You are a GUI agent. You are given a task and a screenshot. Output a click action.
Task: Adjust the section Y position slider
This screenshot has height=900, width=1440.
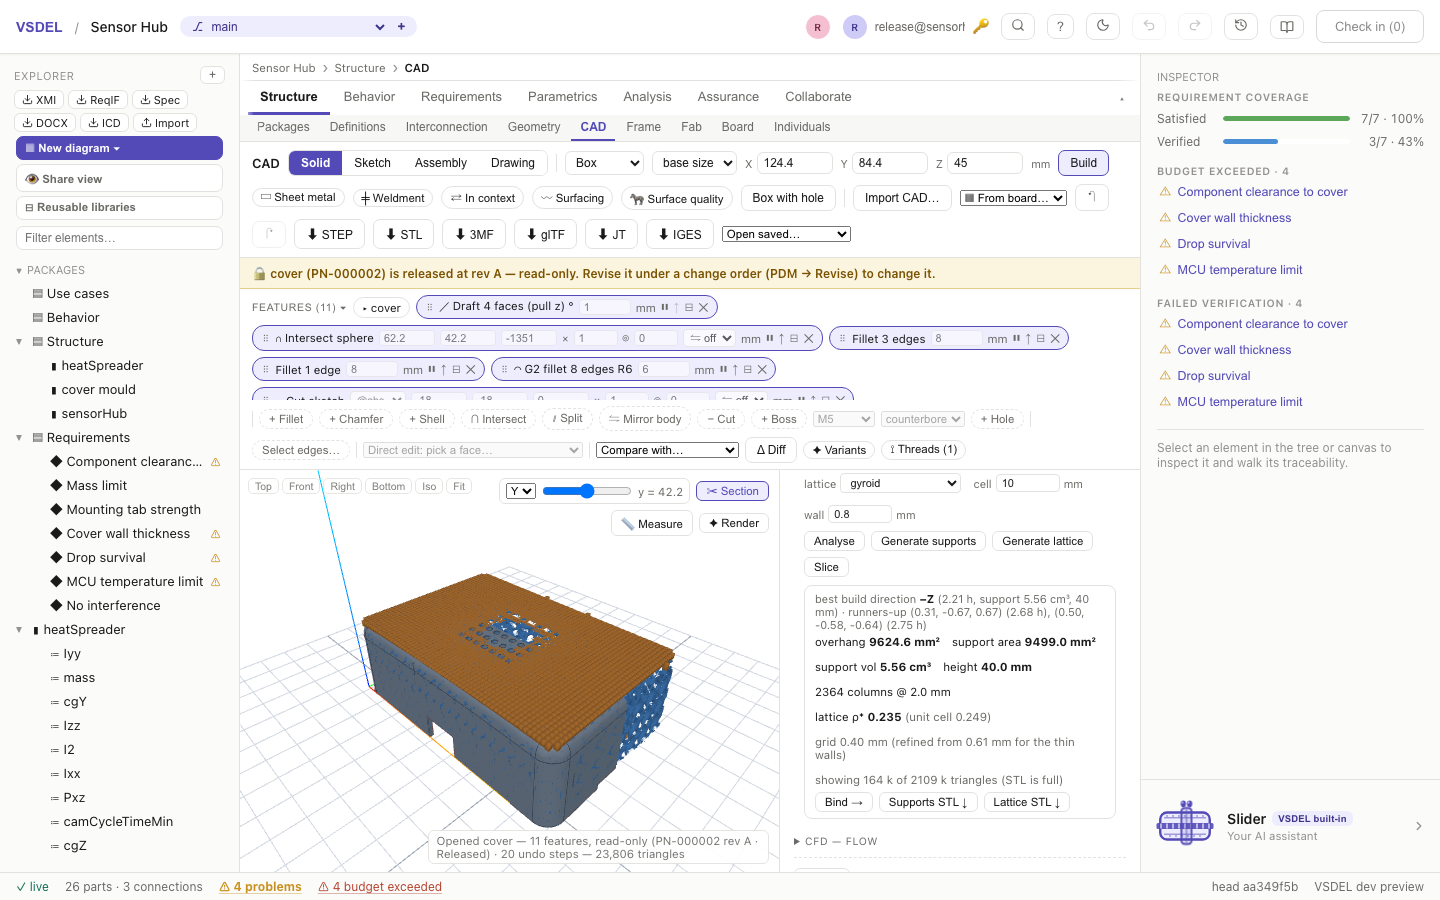tap(587, 491)
